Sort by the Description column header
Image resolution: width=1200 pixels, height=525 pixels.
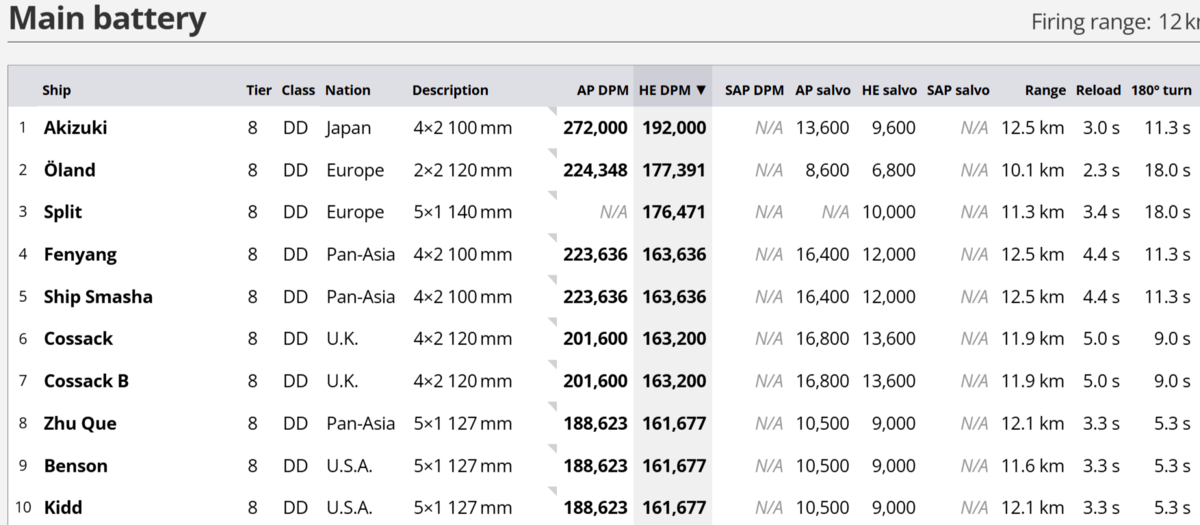(x=450, y=90)
